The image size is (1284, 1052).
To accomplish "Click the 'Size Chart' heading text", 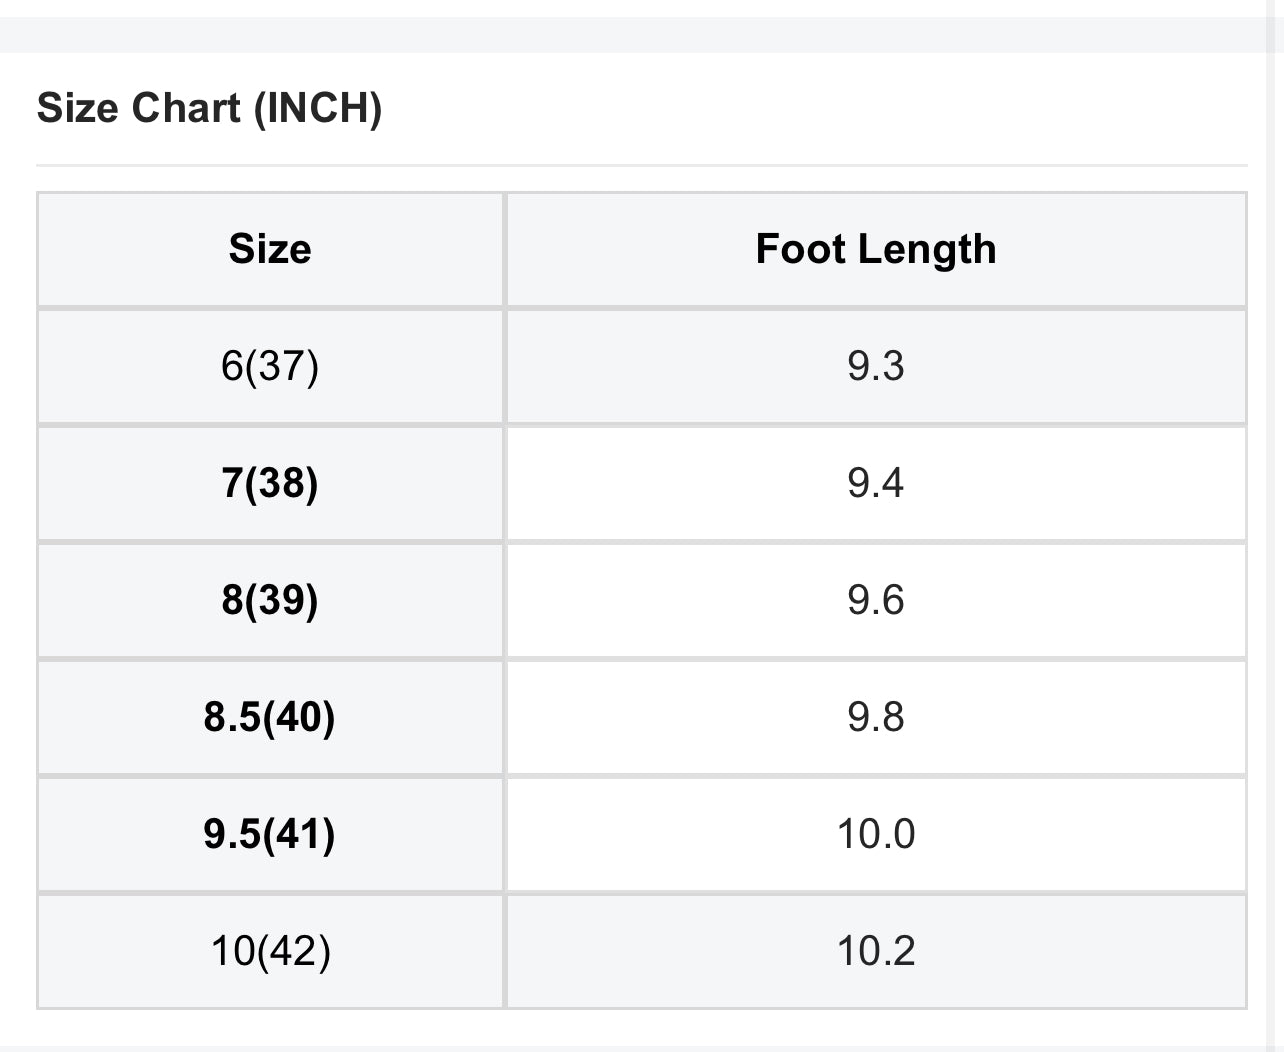I will 139,108.
